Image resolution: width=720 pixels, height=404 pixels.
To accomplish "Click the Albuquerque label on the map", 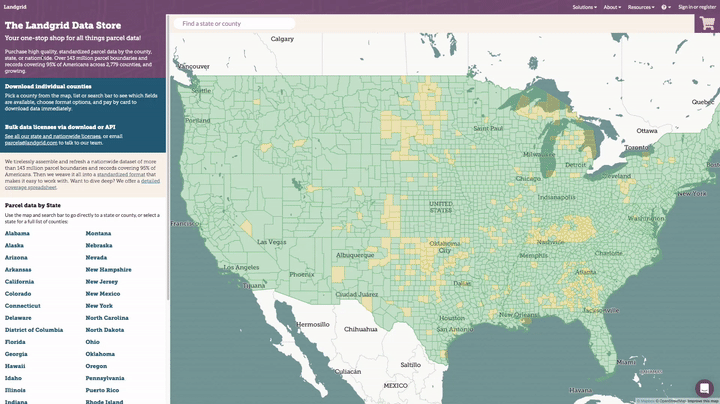I will [355, 255].
